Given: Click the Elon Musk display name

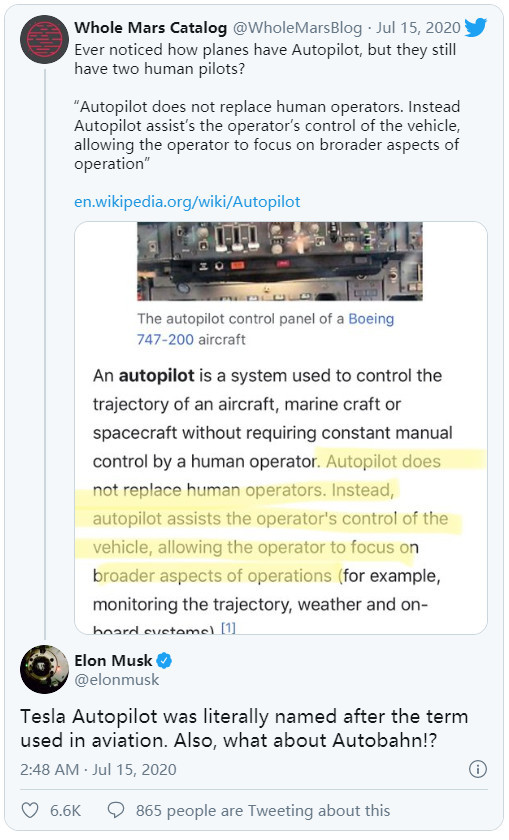Looking at the screenshot, I should pyautogui.click(x=113, y=661).
